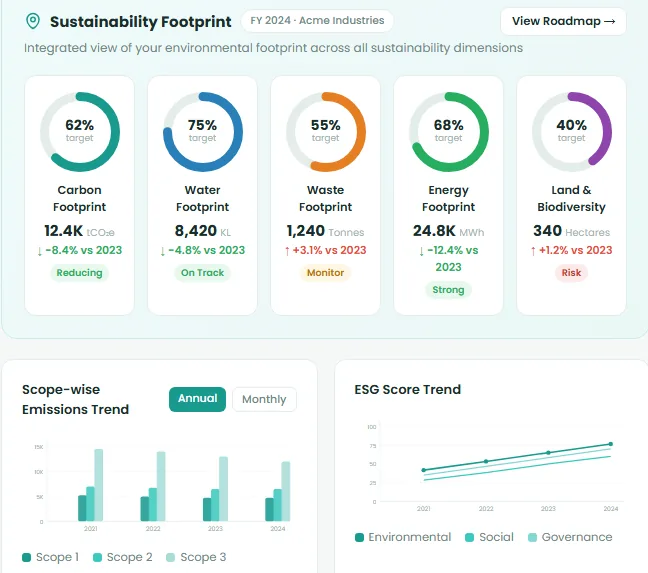Click the 1,240 Tonnes value
This screenshot has height=573, width=648.
(x=325, y=231)
